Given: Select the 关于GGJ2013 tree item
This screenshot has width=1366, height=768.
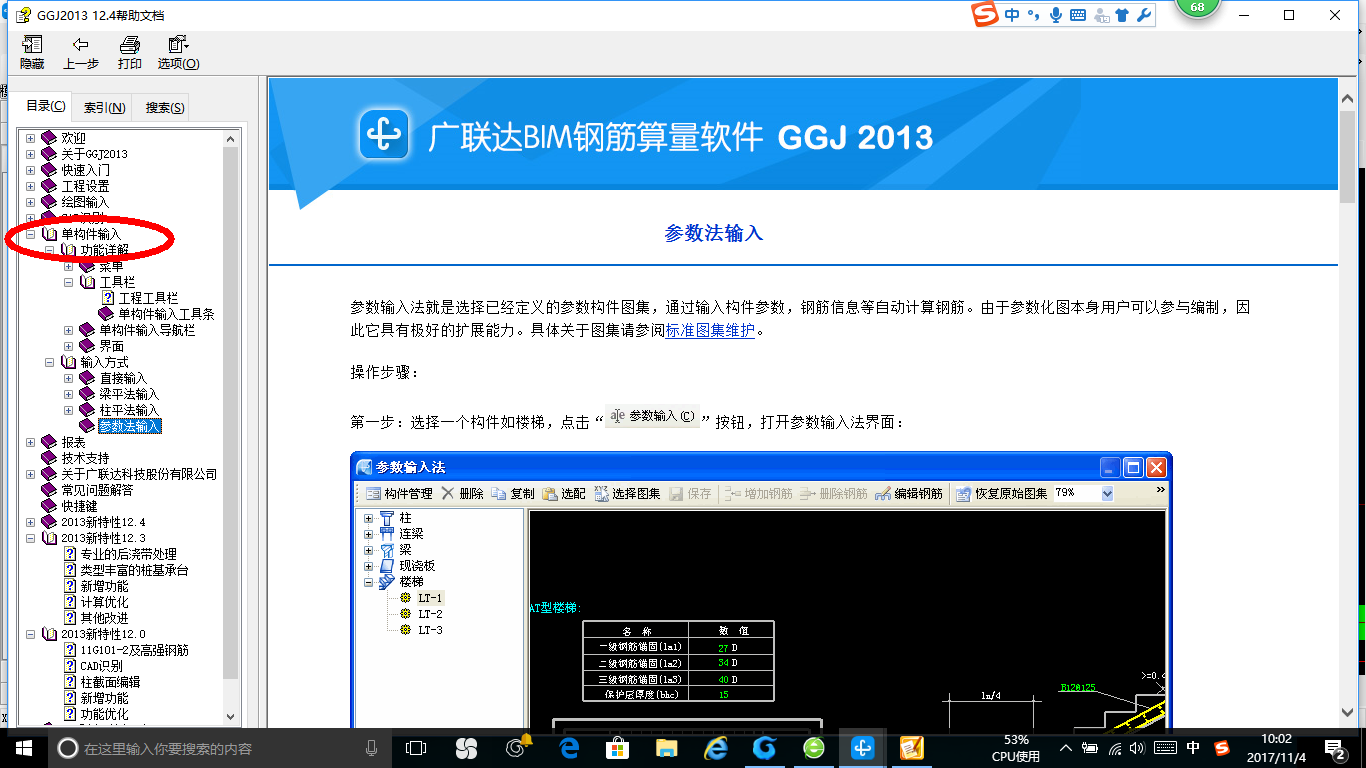Looking at the screenshot, I should pyautogui.click(x=94, y=154).
